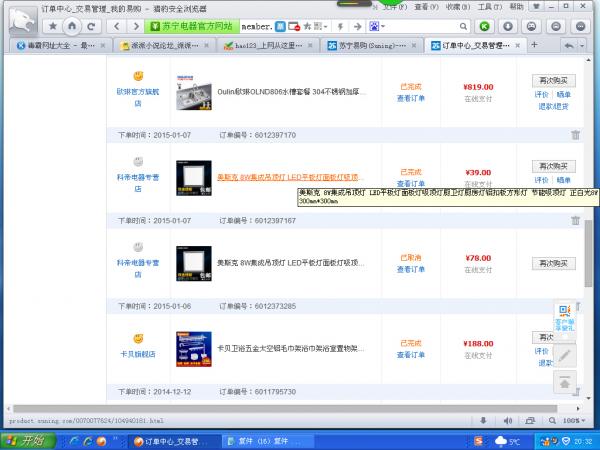Viewport: 600px width, 450px height.
Task: Click the address bar URL text
Action: tap(257, 26)
